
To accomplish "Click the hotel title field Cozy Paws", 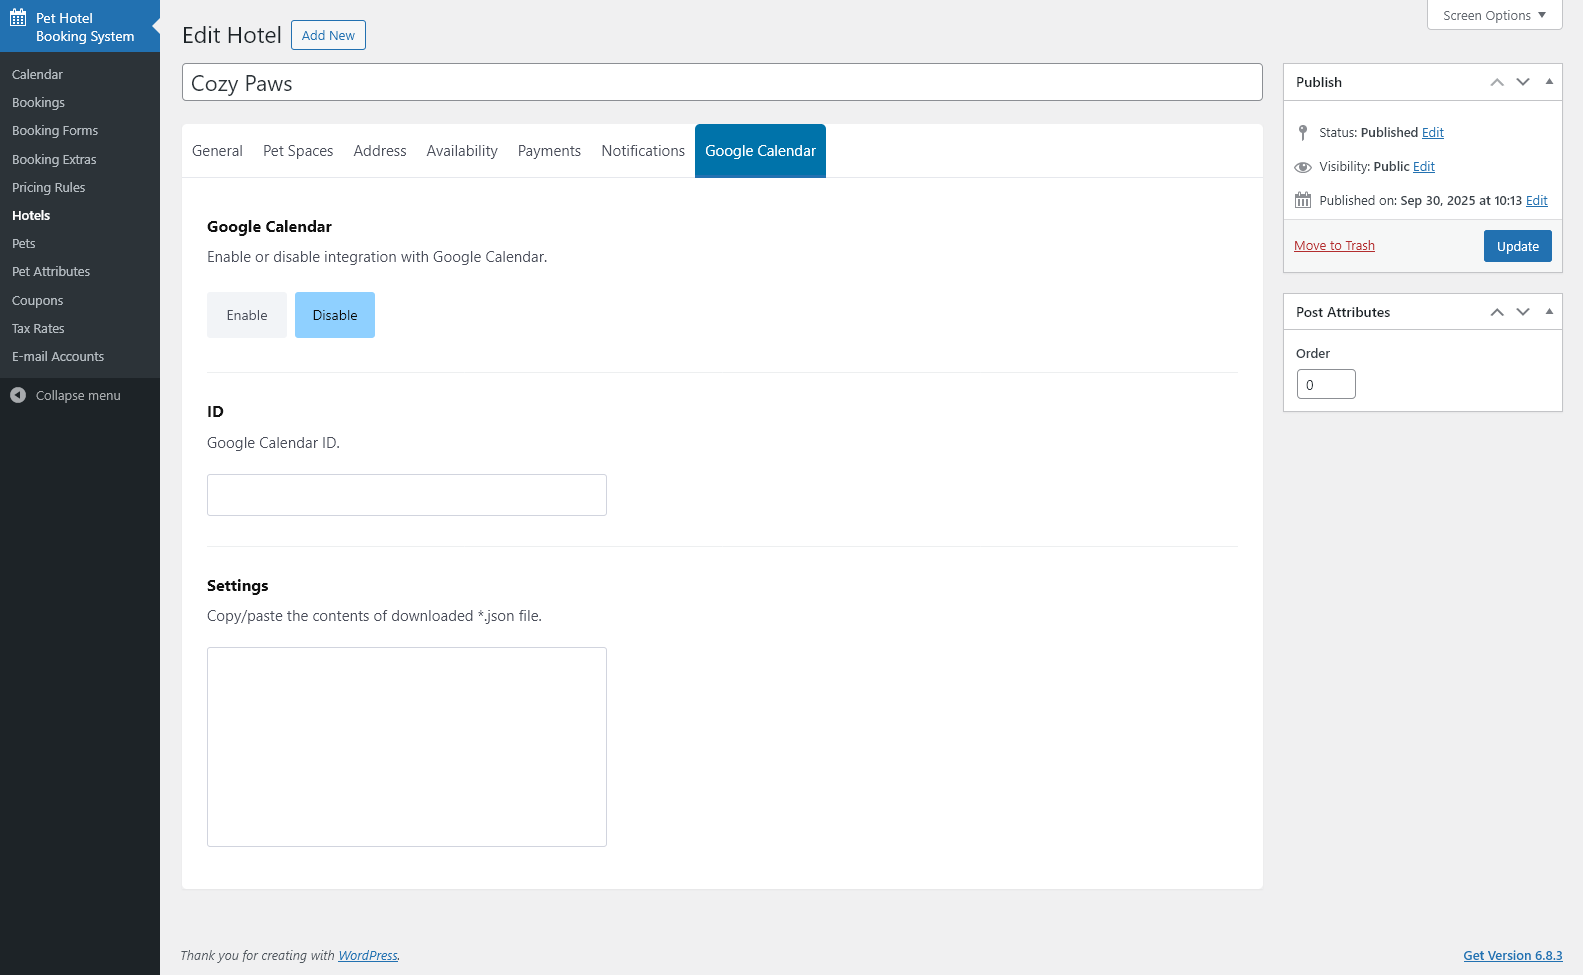I will pos(722,82).
